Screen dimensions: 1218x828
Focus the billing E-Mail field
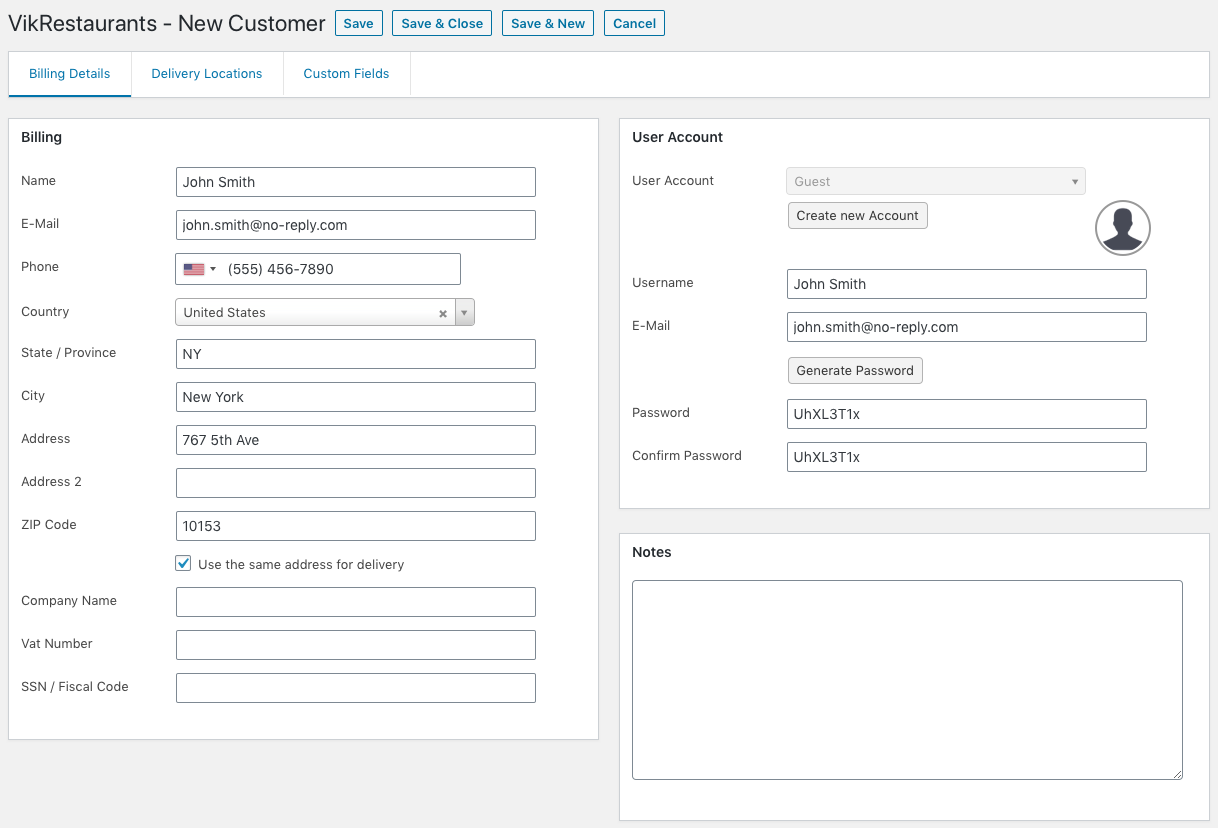tap(356, 225)
